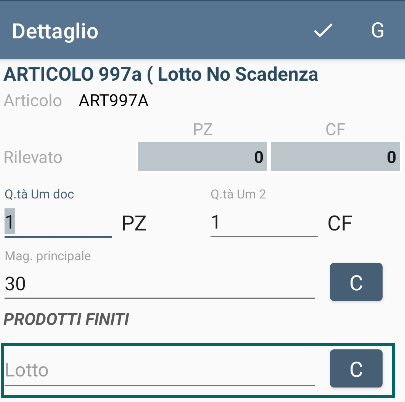The width and height of the screenshot is (405, 402).
Task: Tap the C button beside Mag. principale
Action: 356,282
